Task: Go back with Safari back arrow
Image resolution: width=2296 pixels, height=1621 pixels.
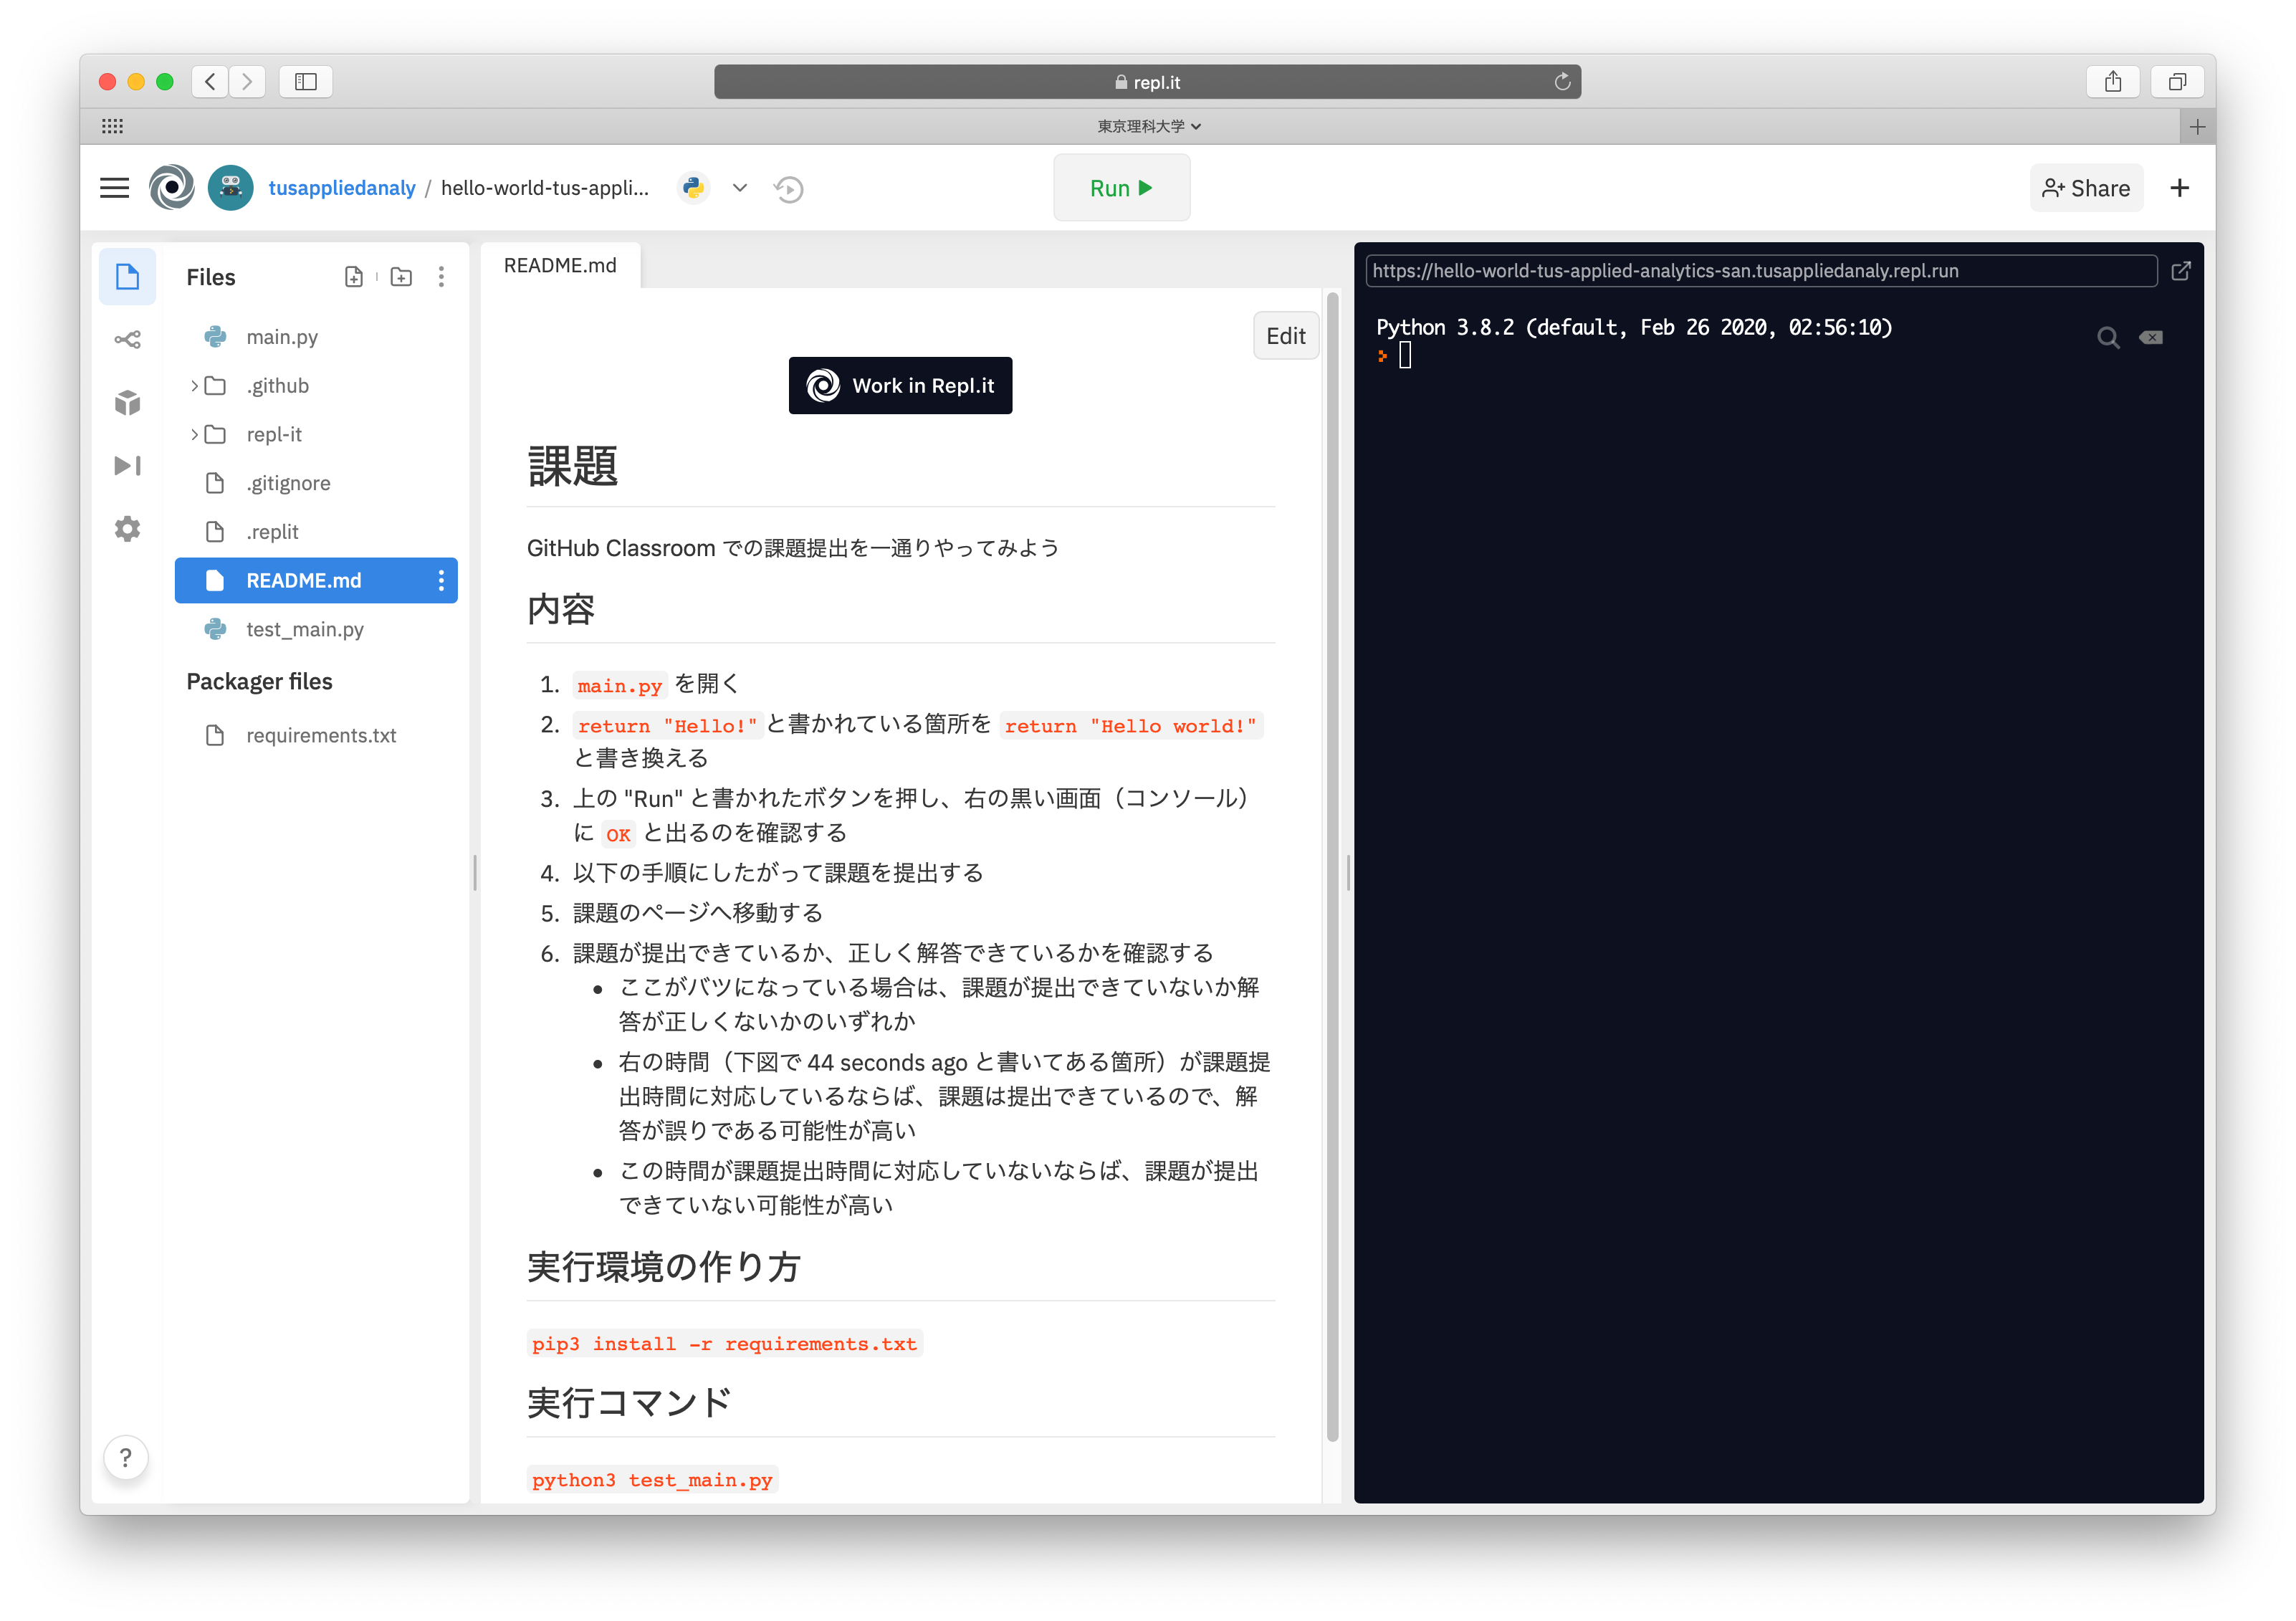Action: point(210,82)
